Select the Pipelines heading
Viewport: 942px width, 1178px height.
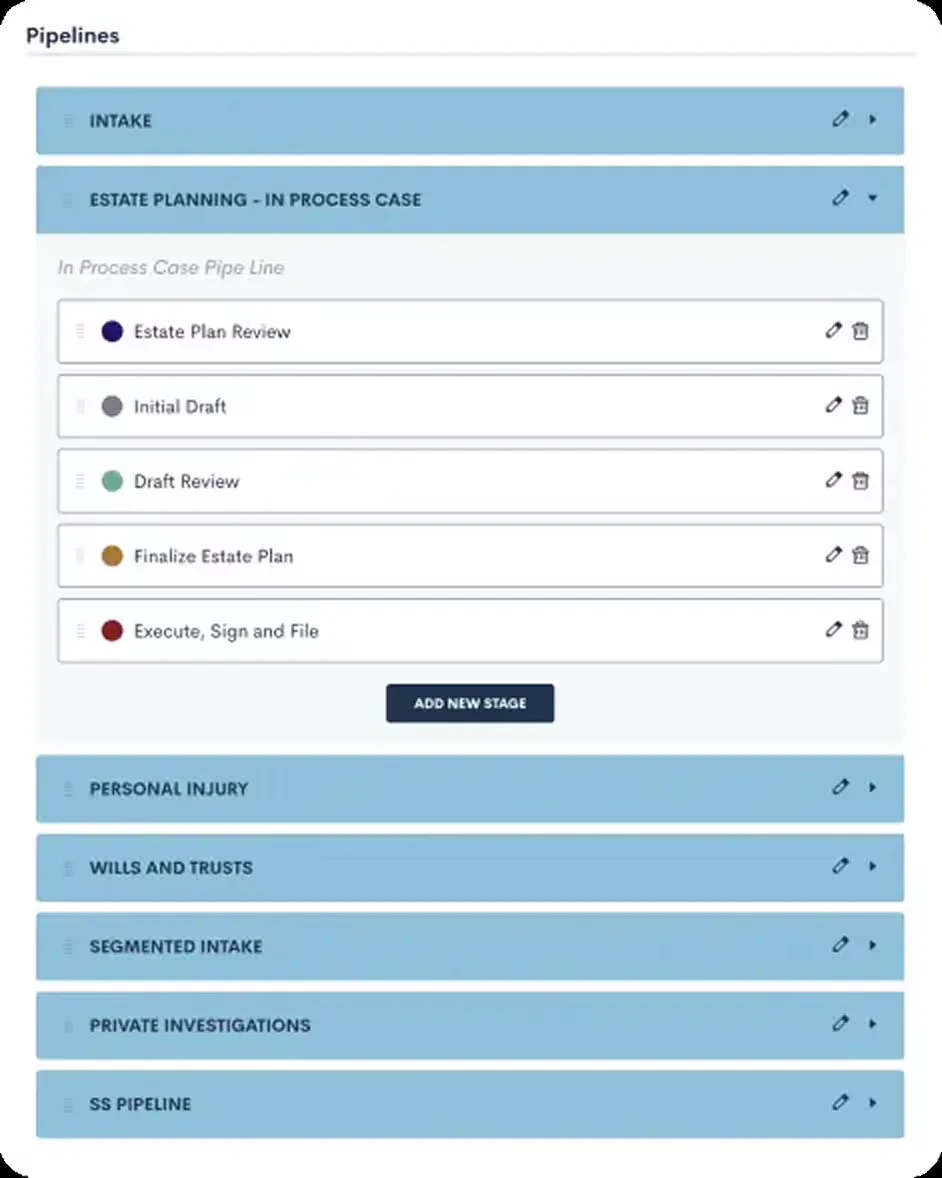[73, 35]
